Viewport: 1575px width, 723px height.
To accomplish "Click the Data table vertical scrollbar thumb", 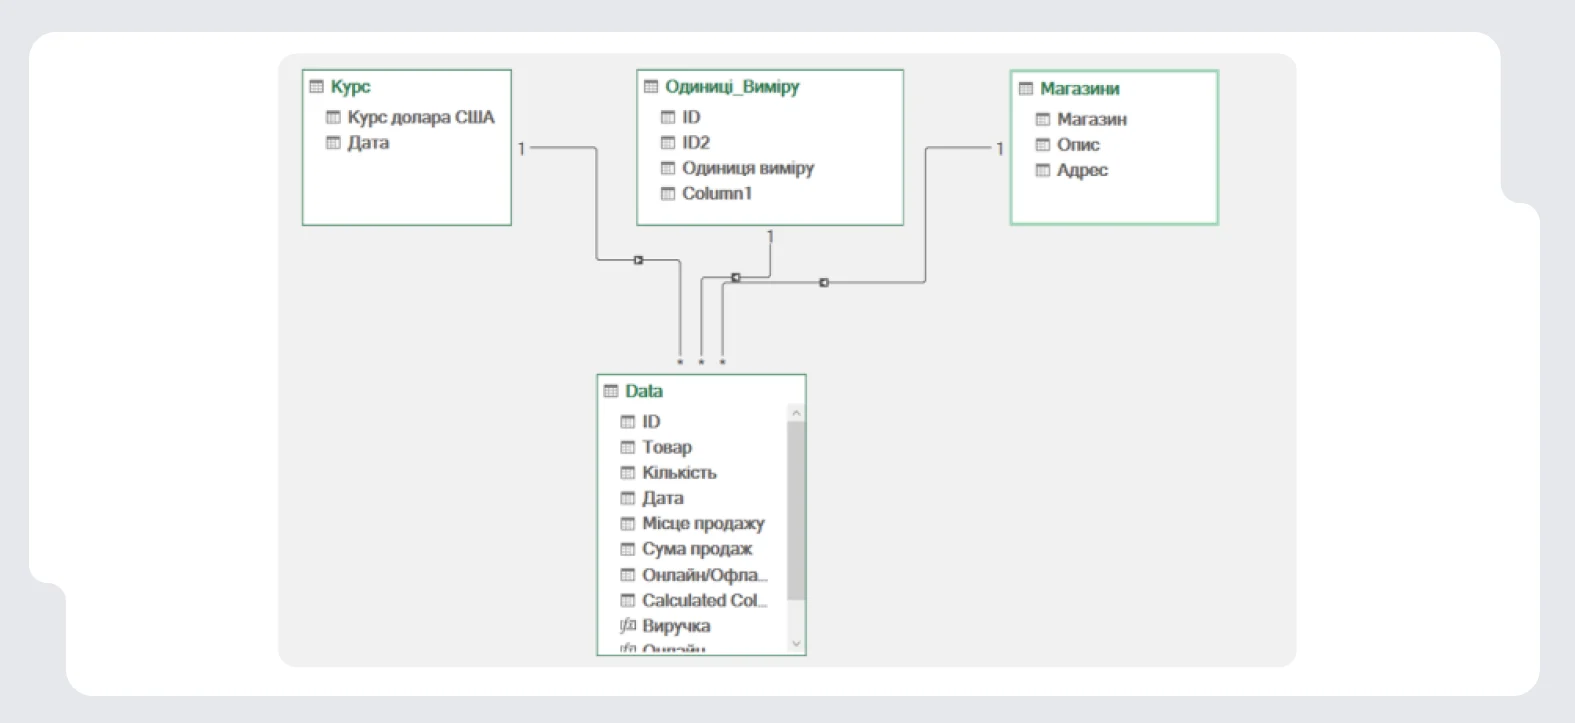I will pyautogui.click(x=796, y=510).
